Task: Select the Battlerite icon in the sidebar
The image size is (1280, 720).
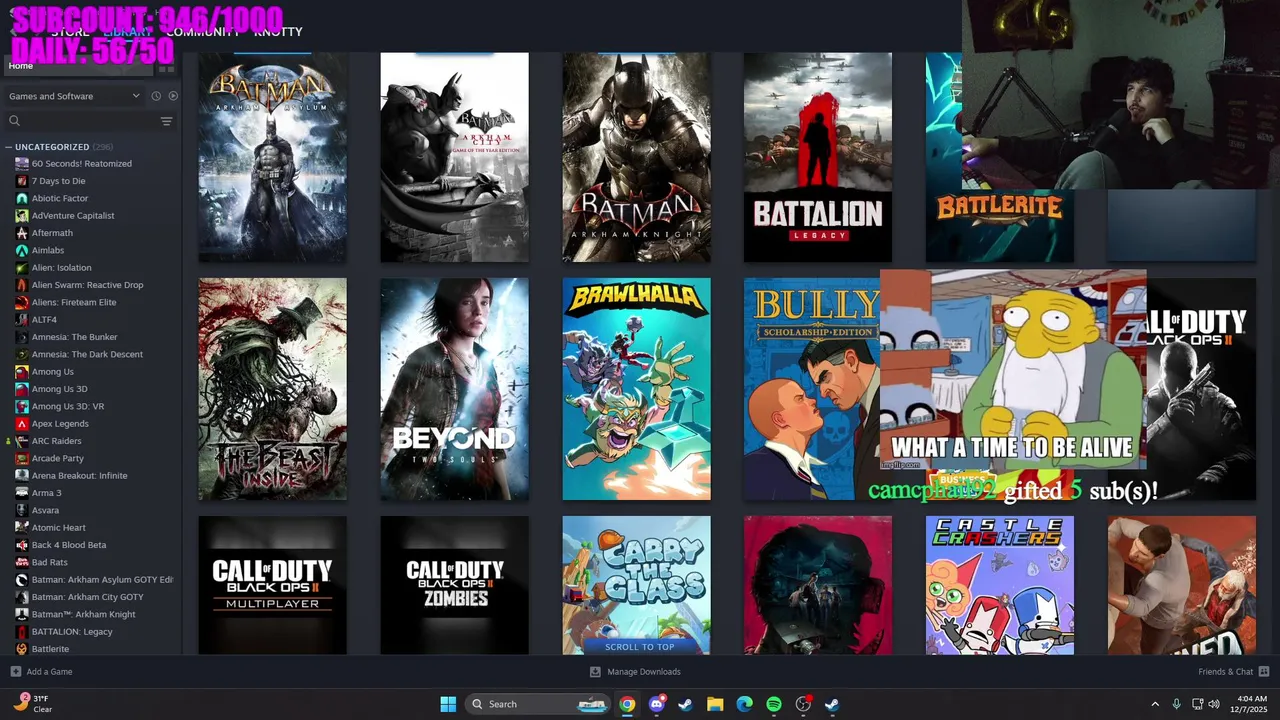Action: [22, 649]
